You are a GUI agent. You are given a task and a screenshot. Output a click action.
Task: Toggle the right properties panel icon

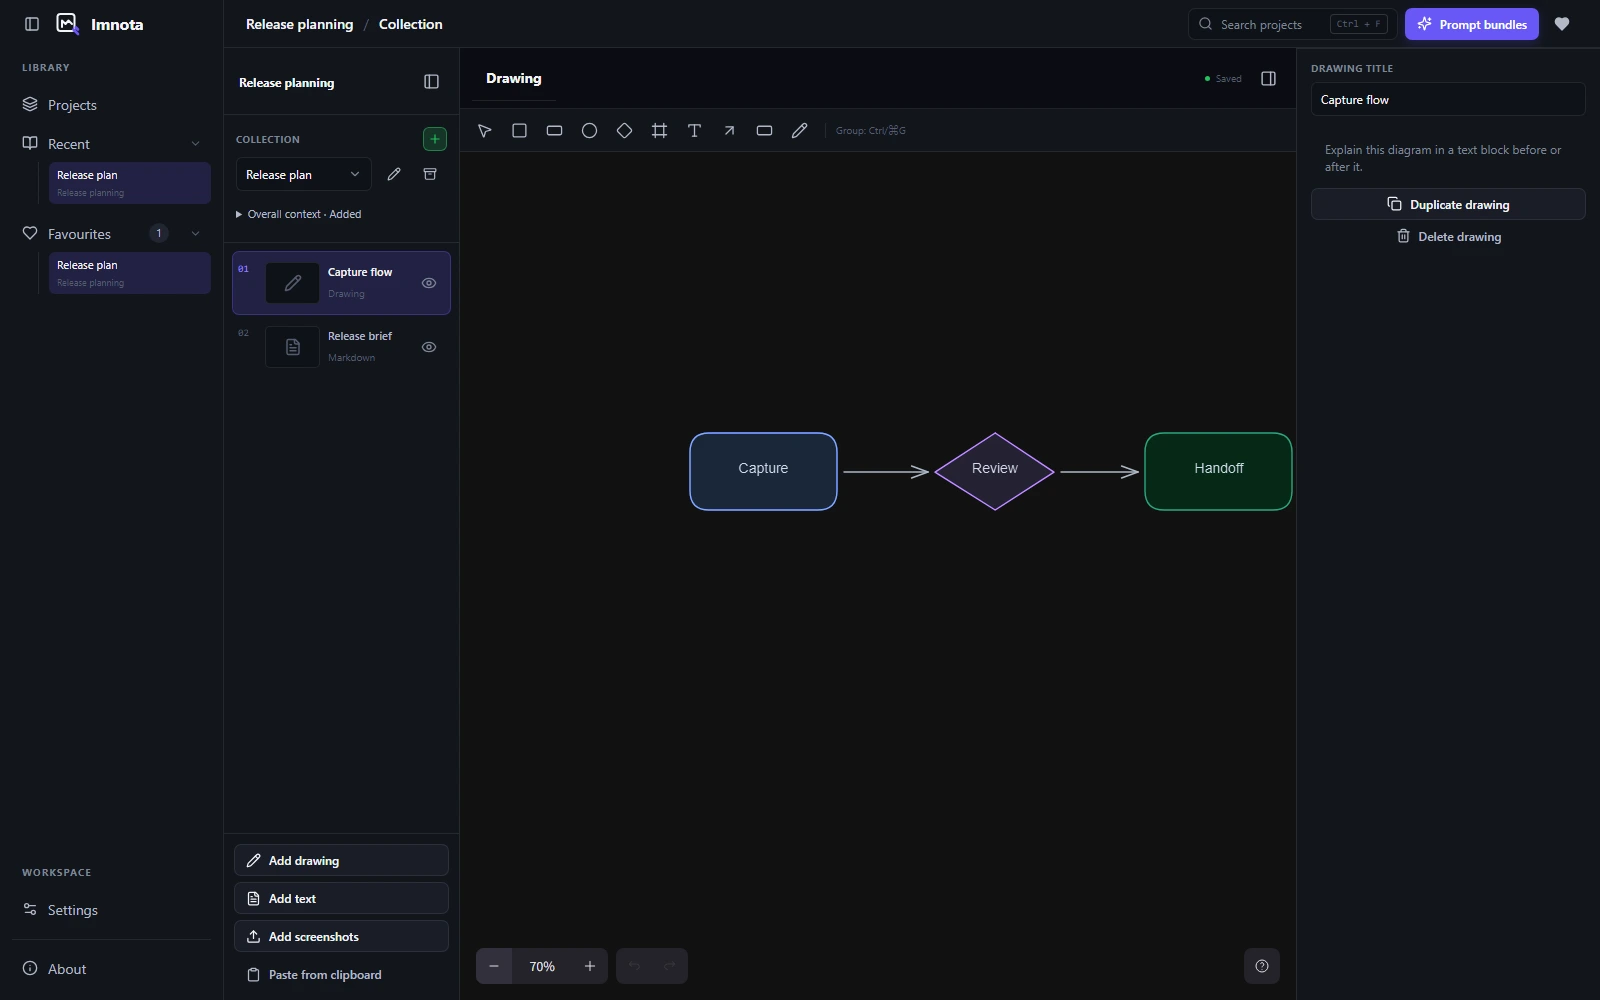[x=1268, y=79]
